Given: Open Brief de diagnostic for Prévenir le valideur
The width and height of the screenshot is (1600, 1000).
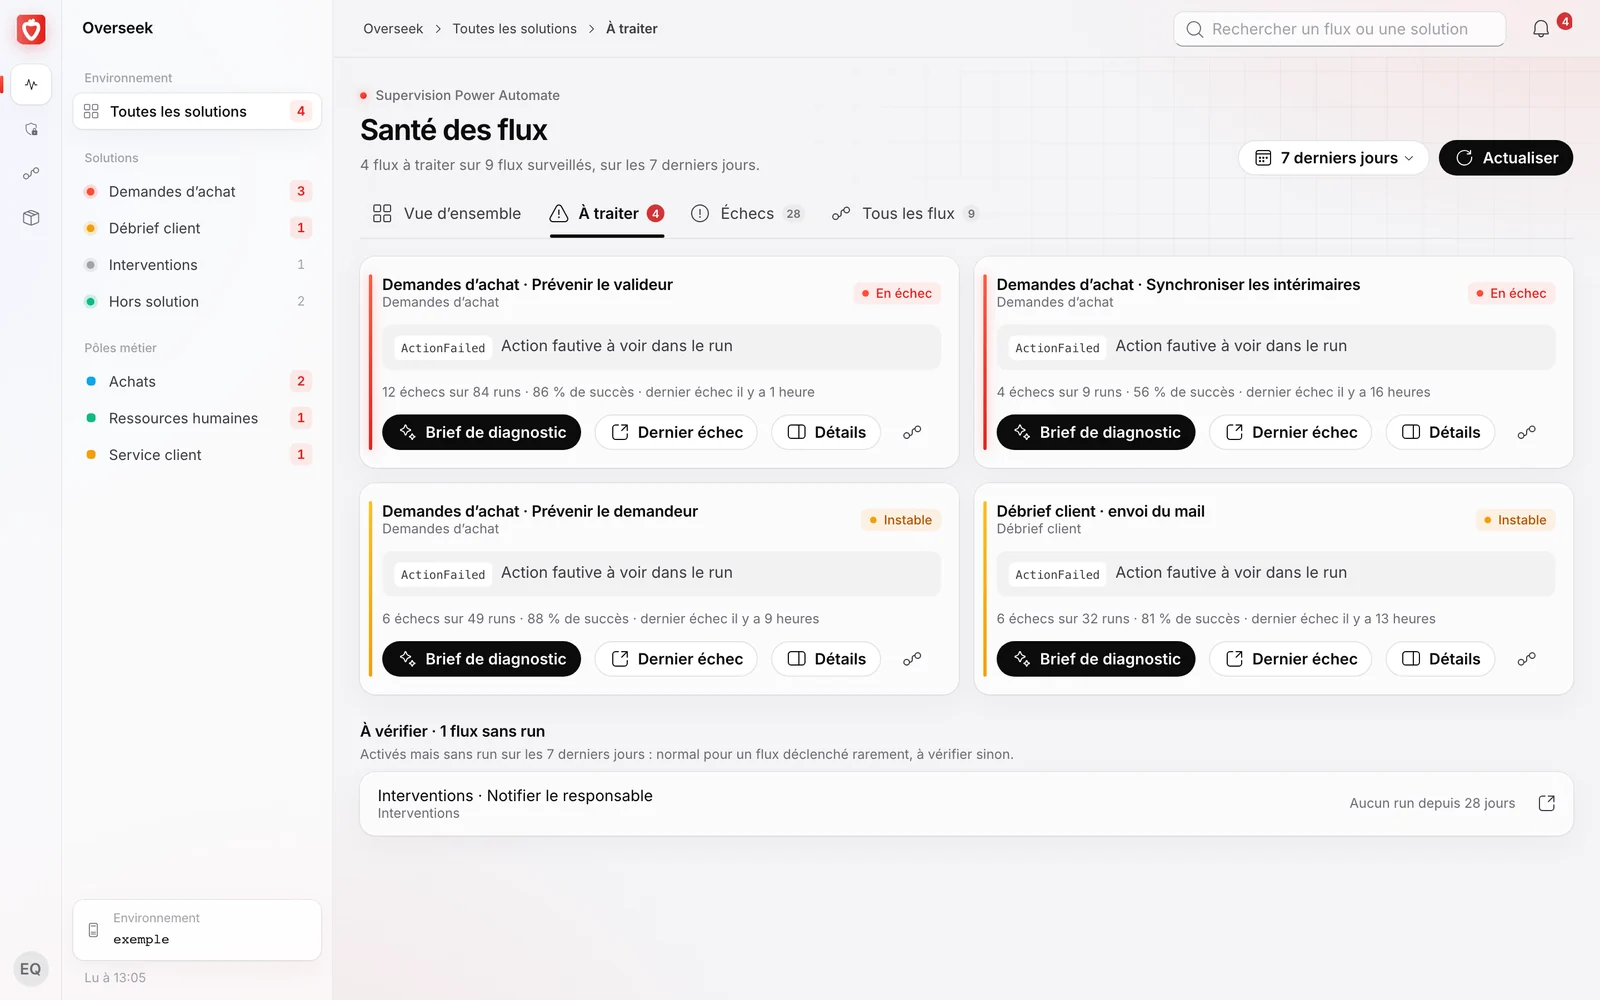Looking at the screenshot, I should 481,432.
